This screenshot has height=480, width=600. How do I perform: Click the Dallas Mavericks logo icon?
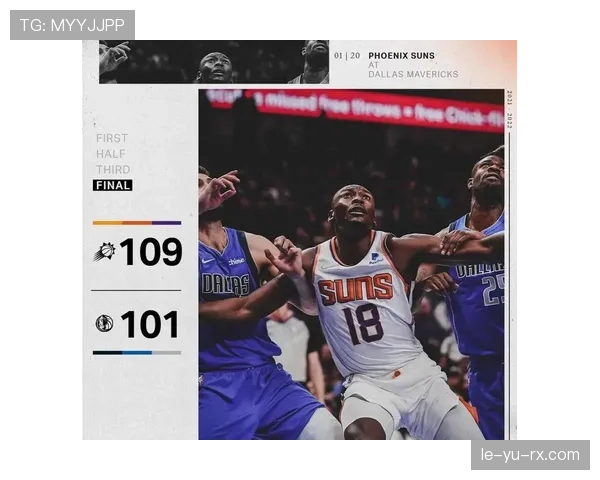coord(104,323)
